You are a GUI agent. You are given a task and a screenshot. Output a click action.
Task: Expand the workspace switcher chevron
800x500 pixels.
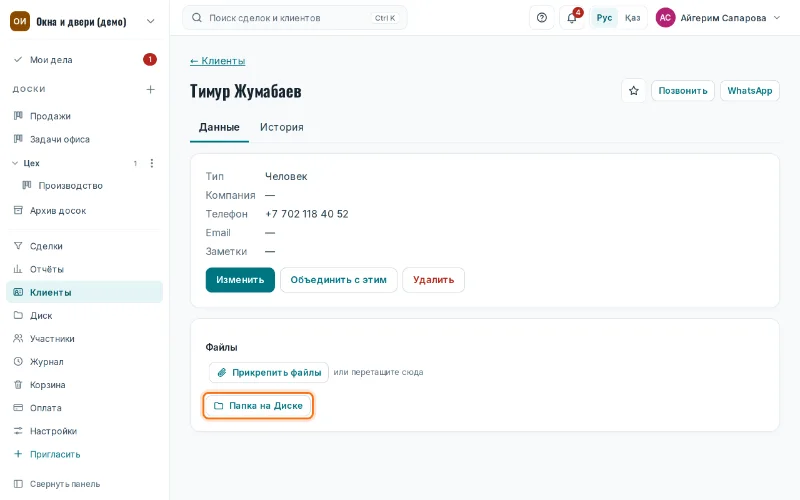coord(151,21)
